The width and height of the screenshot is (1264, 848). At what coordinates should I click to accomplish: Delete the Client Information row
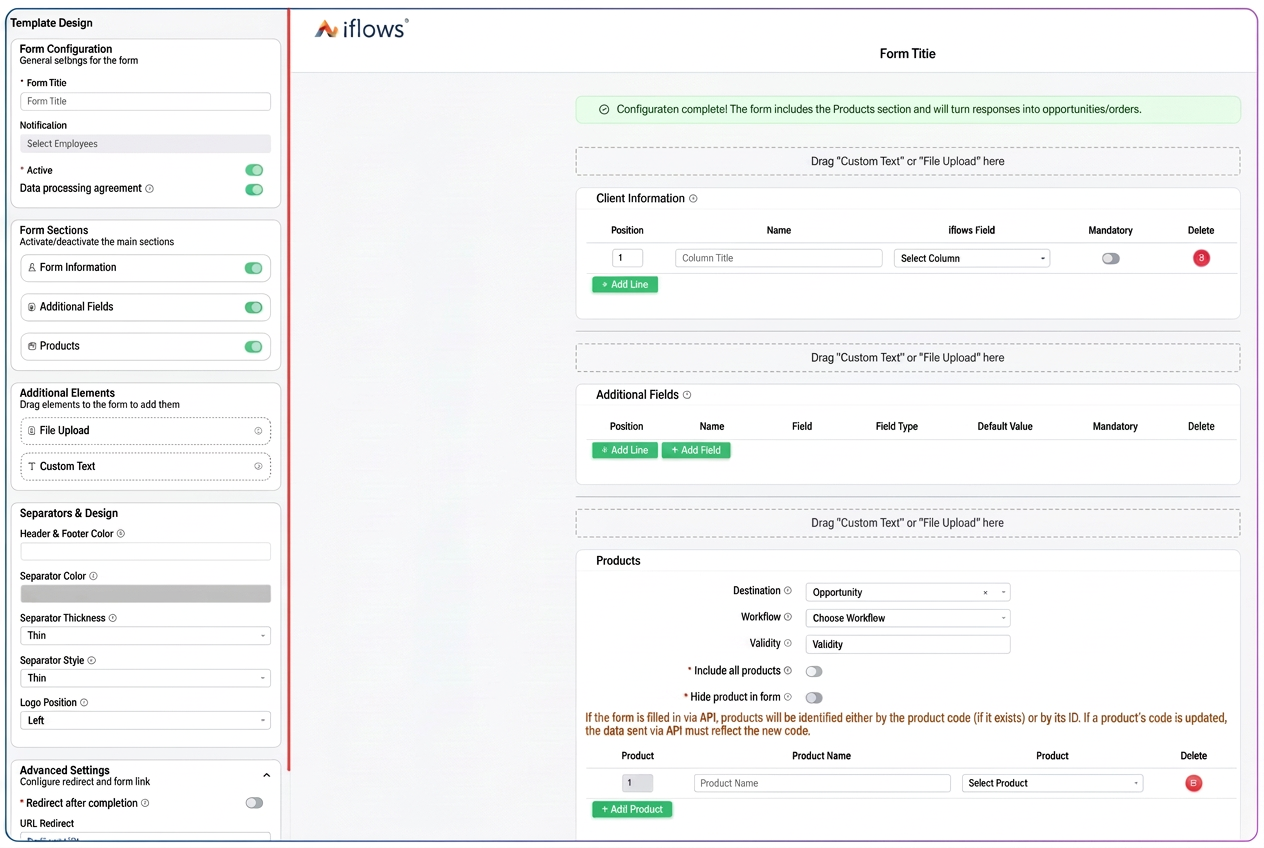point(1201,258)
